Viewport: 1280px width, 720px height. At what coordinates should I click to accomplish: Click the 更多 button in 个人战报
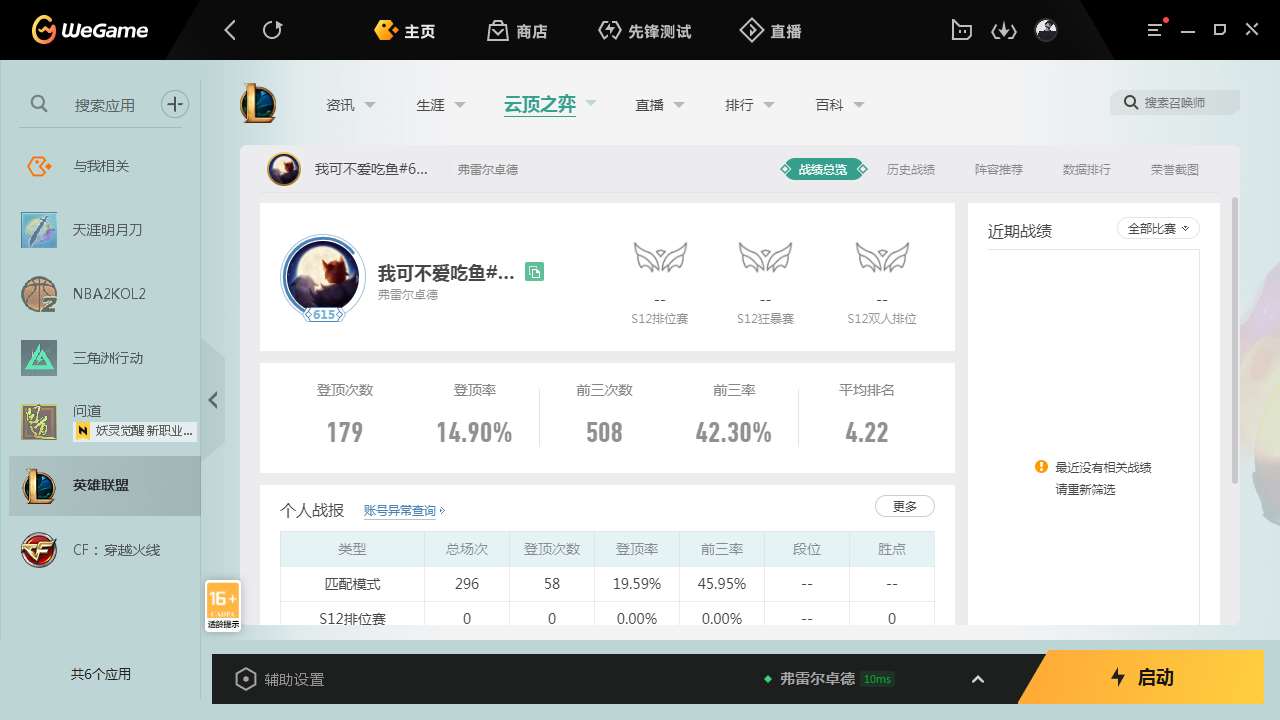(x=904, y=507)
